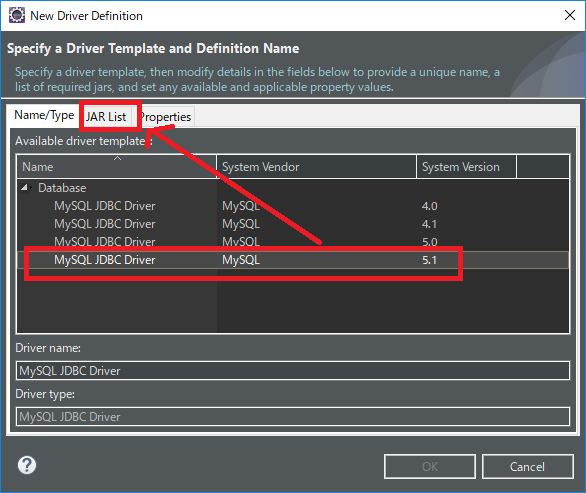
Task: Sort by the Name column header
Action: click(117, 167)
